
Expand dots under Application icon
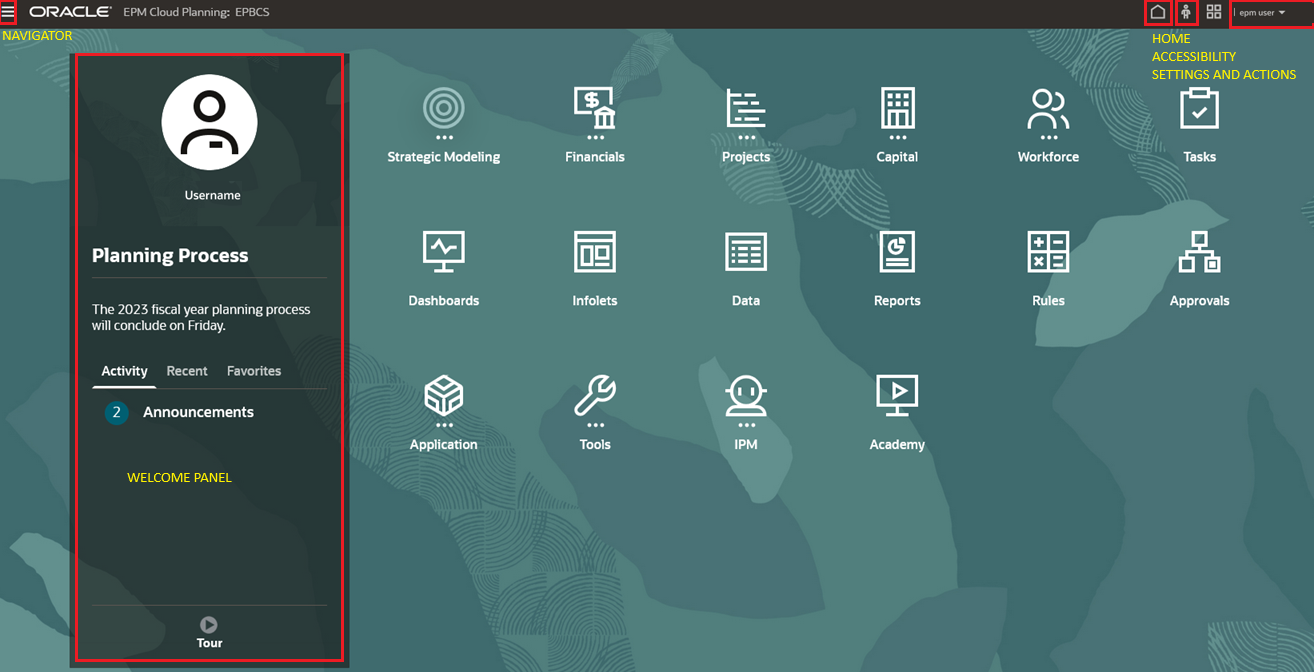click(444, 426)
